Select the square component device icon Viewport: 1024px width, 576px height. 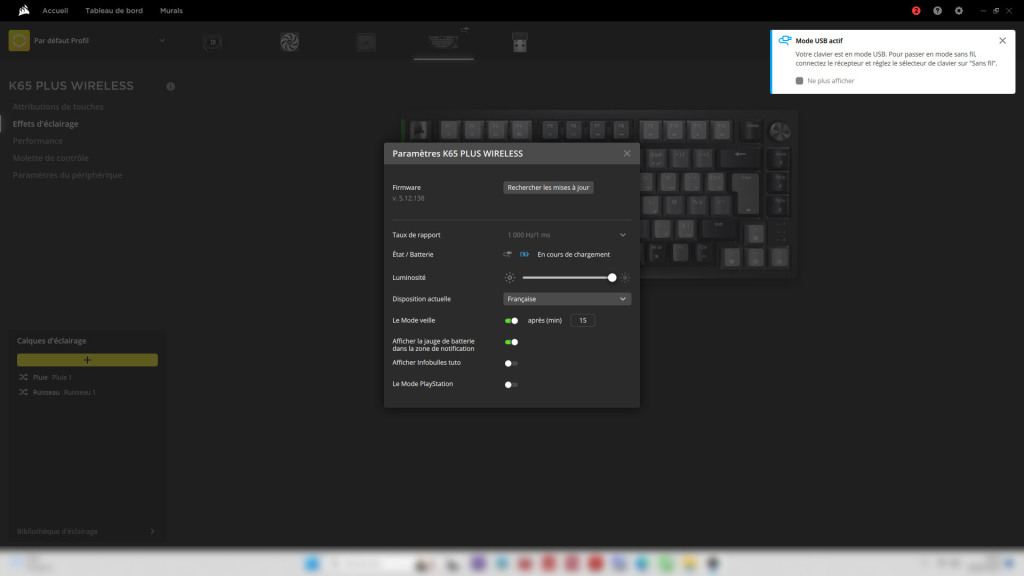click(x=366, y=42)
